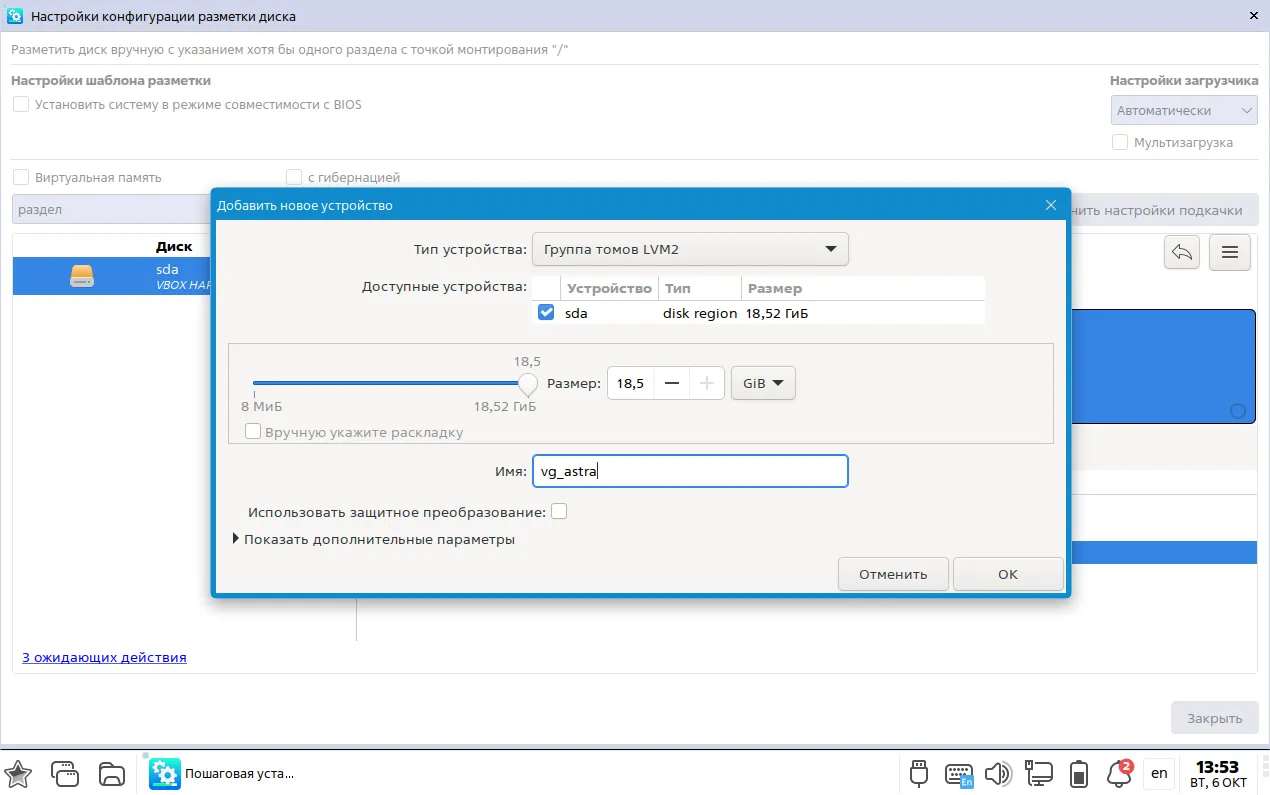Confirm the dialog with OK
1270x795 pixels.
(x=1008, y=574)
